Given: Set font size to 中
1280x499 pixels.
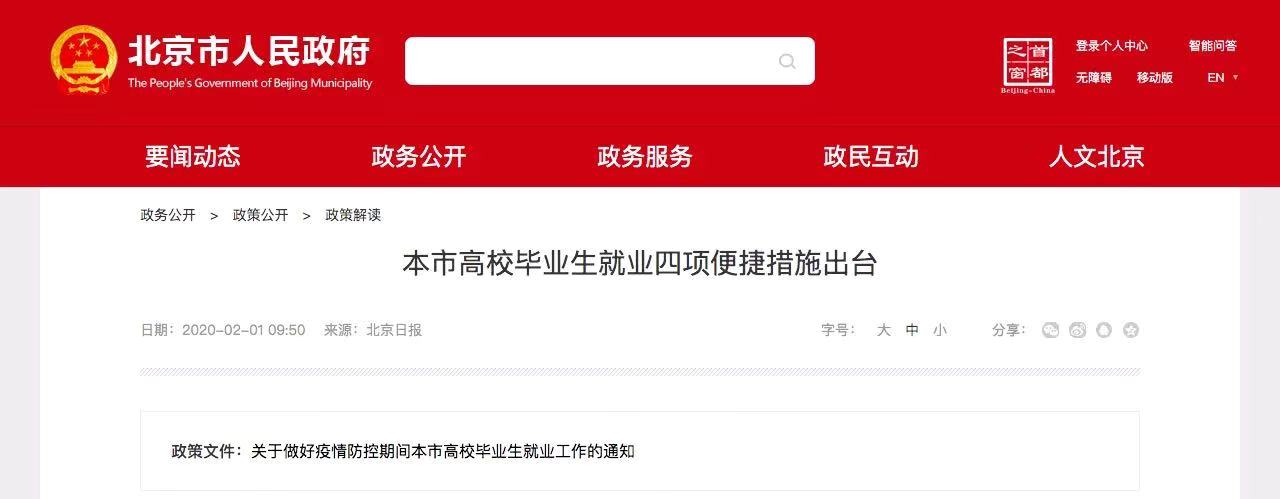Looking at the screenshot, I should point(912,330).
